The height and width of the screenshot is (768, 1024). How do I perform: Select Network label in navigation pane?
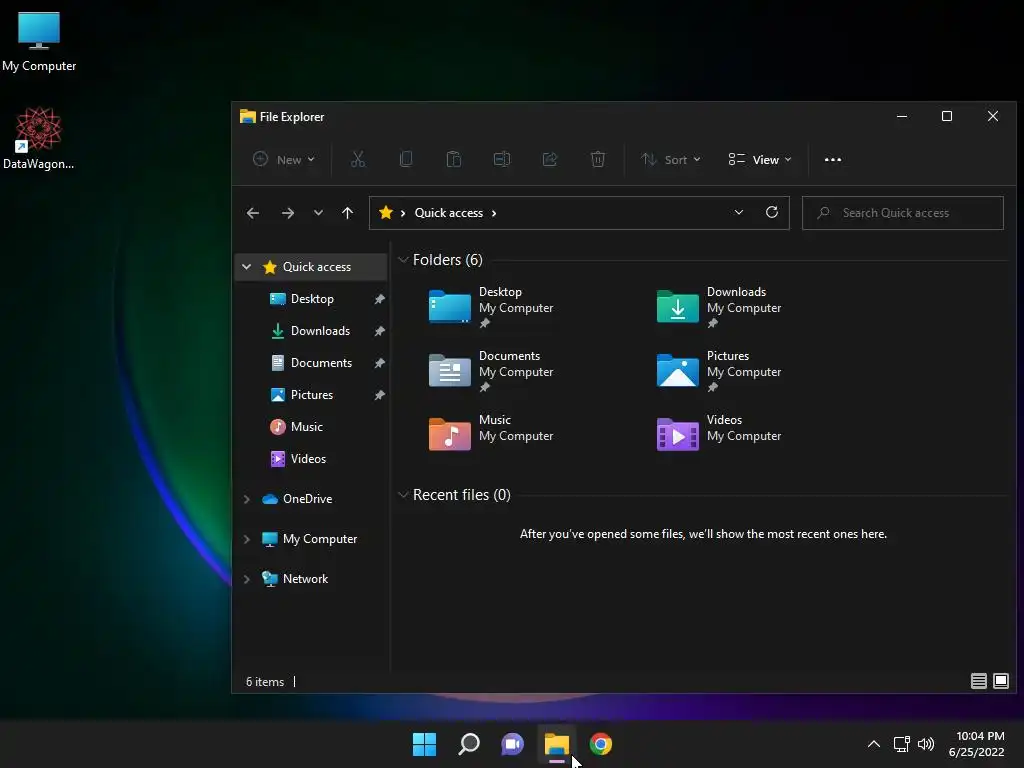pos(306,579)
